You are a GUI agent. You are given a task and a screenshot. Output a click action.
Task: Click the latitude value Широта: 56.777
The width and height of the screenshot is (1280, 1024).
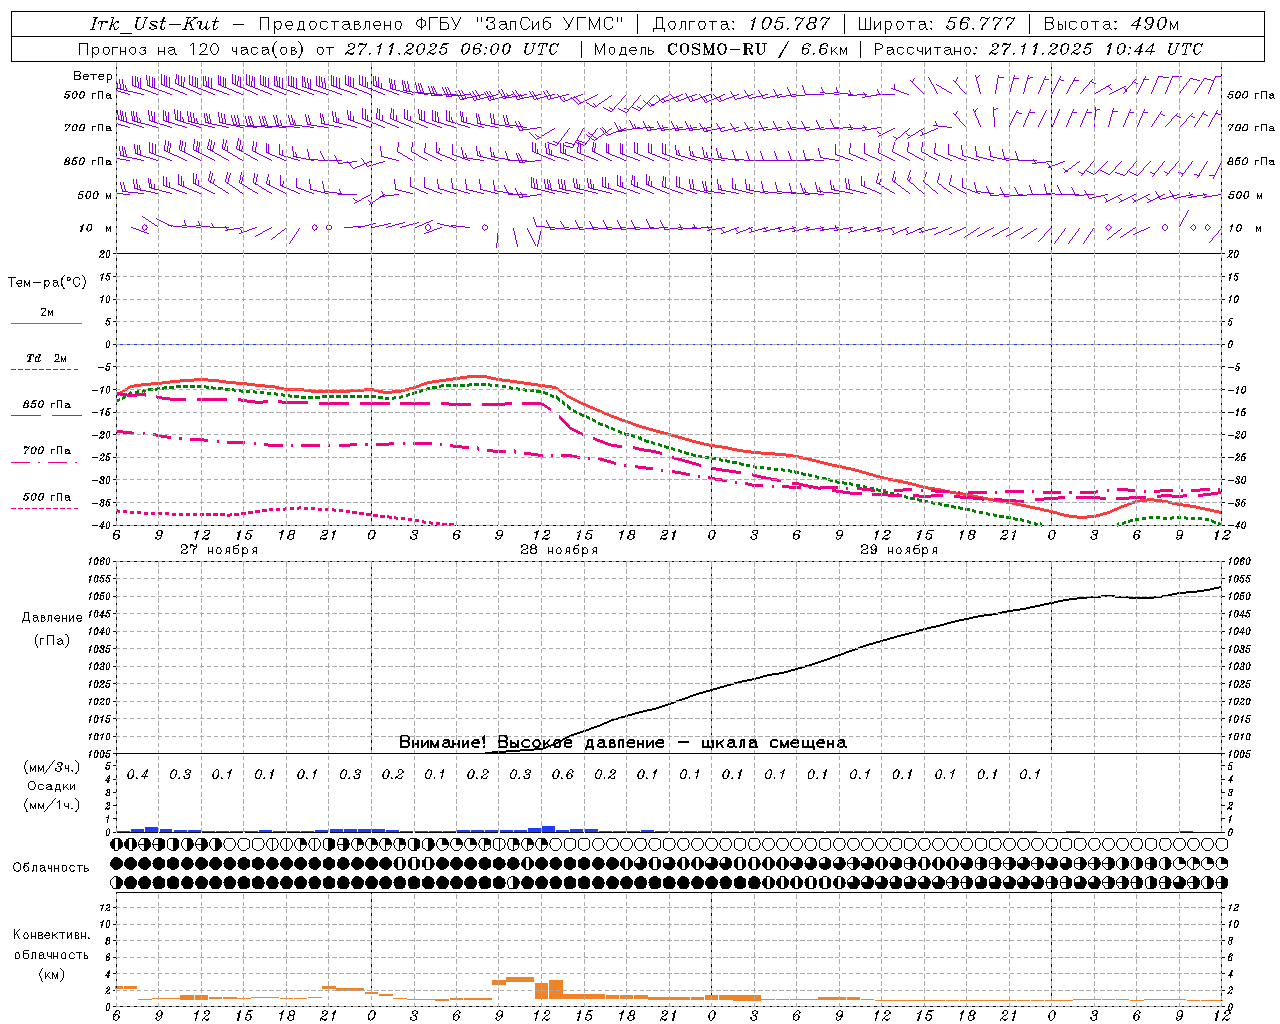click(x=937, y=24)
